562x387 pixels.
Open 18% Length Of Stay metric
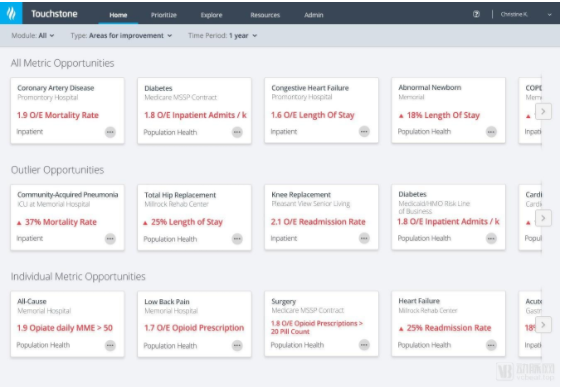[439, 115]
